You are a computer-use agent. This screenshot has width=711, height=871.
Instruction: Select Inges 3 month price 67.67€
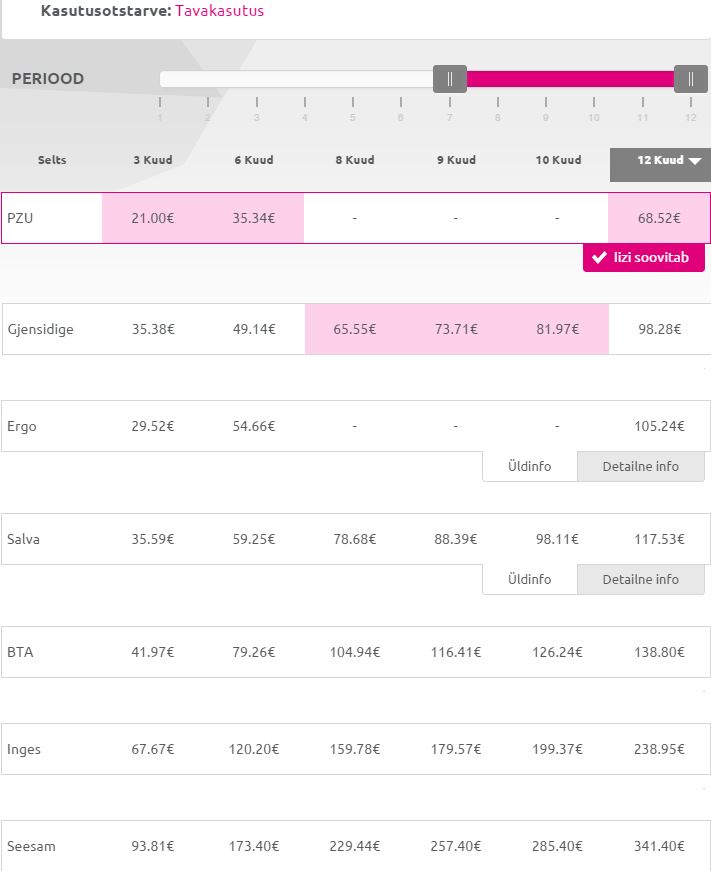(x=153, y=749)
